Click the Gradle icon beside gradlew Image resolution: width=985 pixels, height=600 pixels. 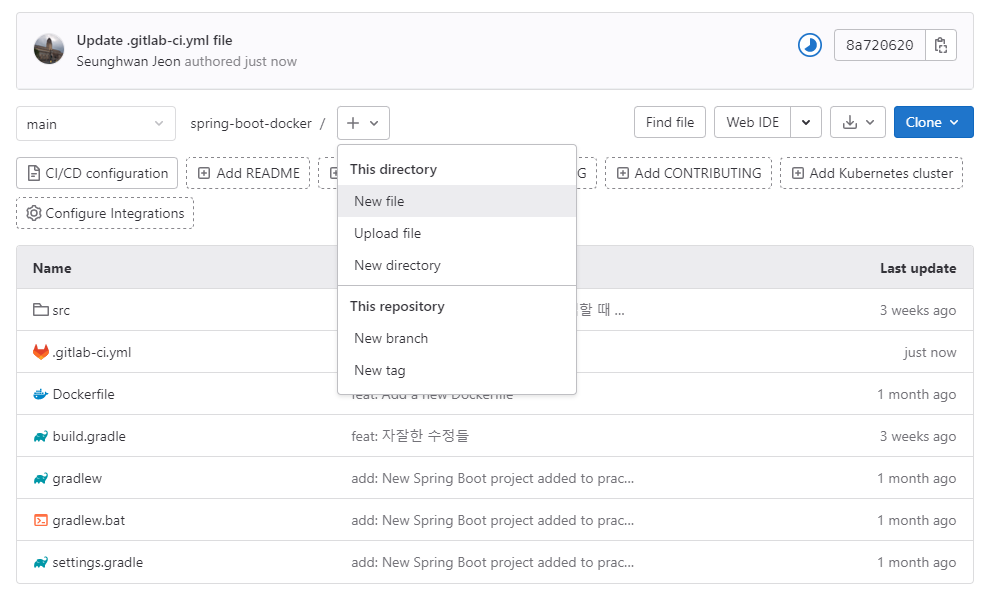pos(41,479)
